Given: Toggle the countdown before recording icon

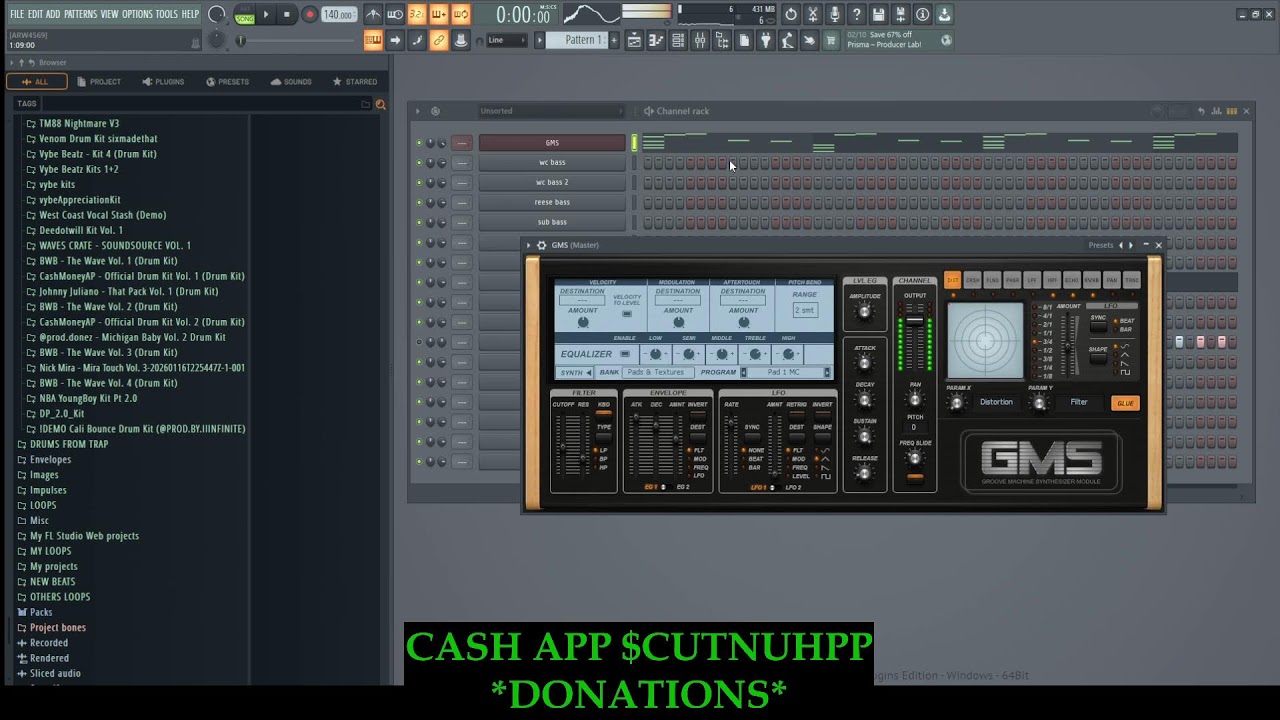Looking at the screenshot, I should click(x=417, y=14).
